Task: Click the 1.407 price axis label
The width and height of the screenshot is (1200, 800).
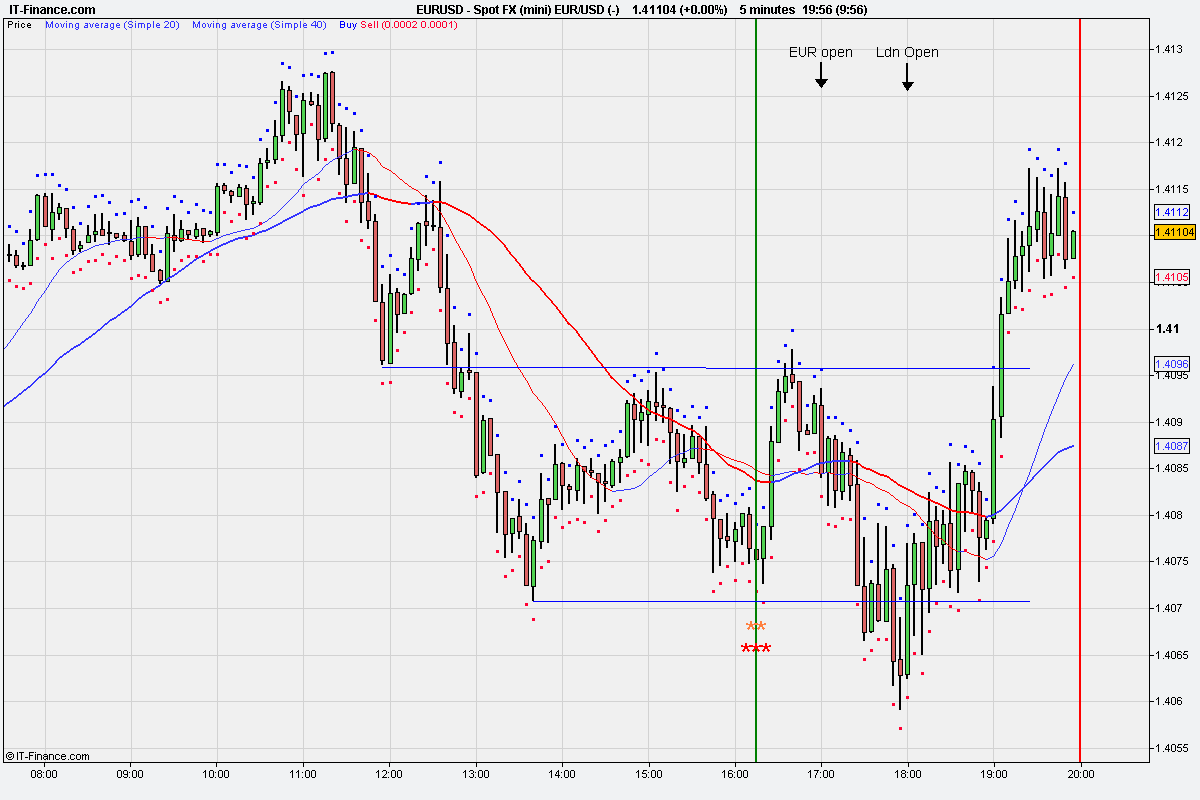Action: 1170,608
